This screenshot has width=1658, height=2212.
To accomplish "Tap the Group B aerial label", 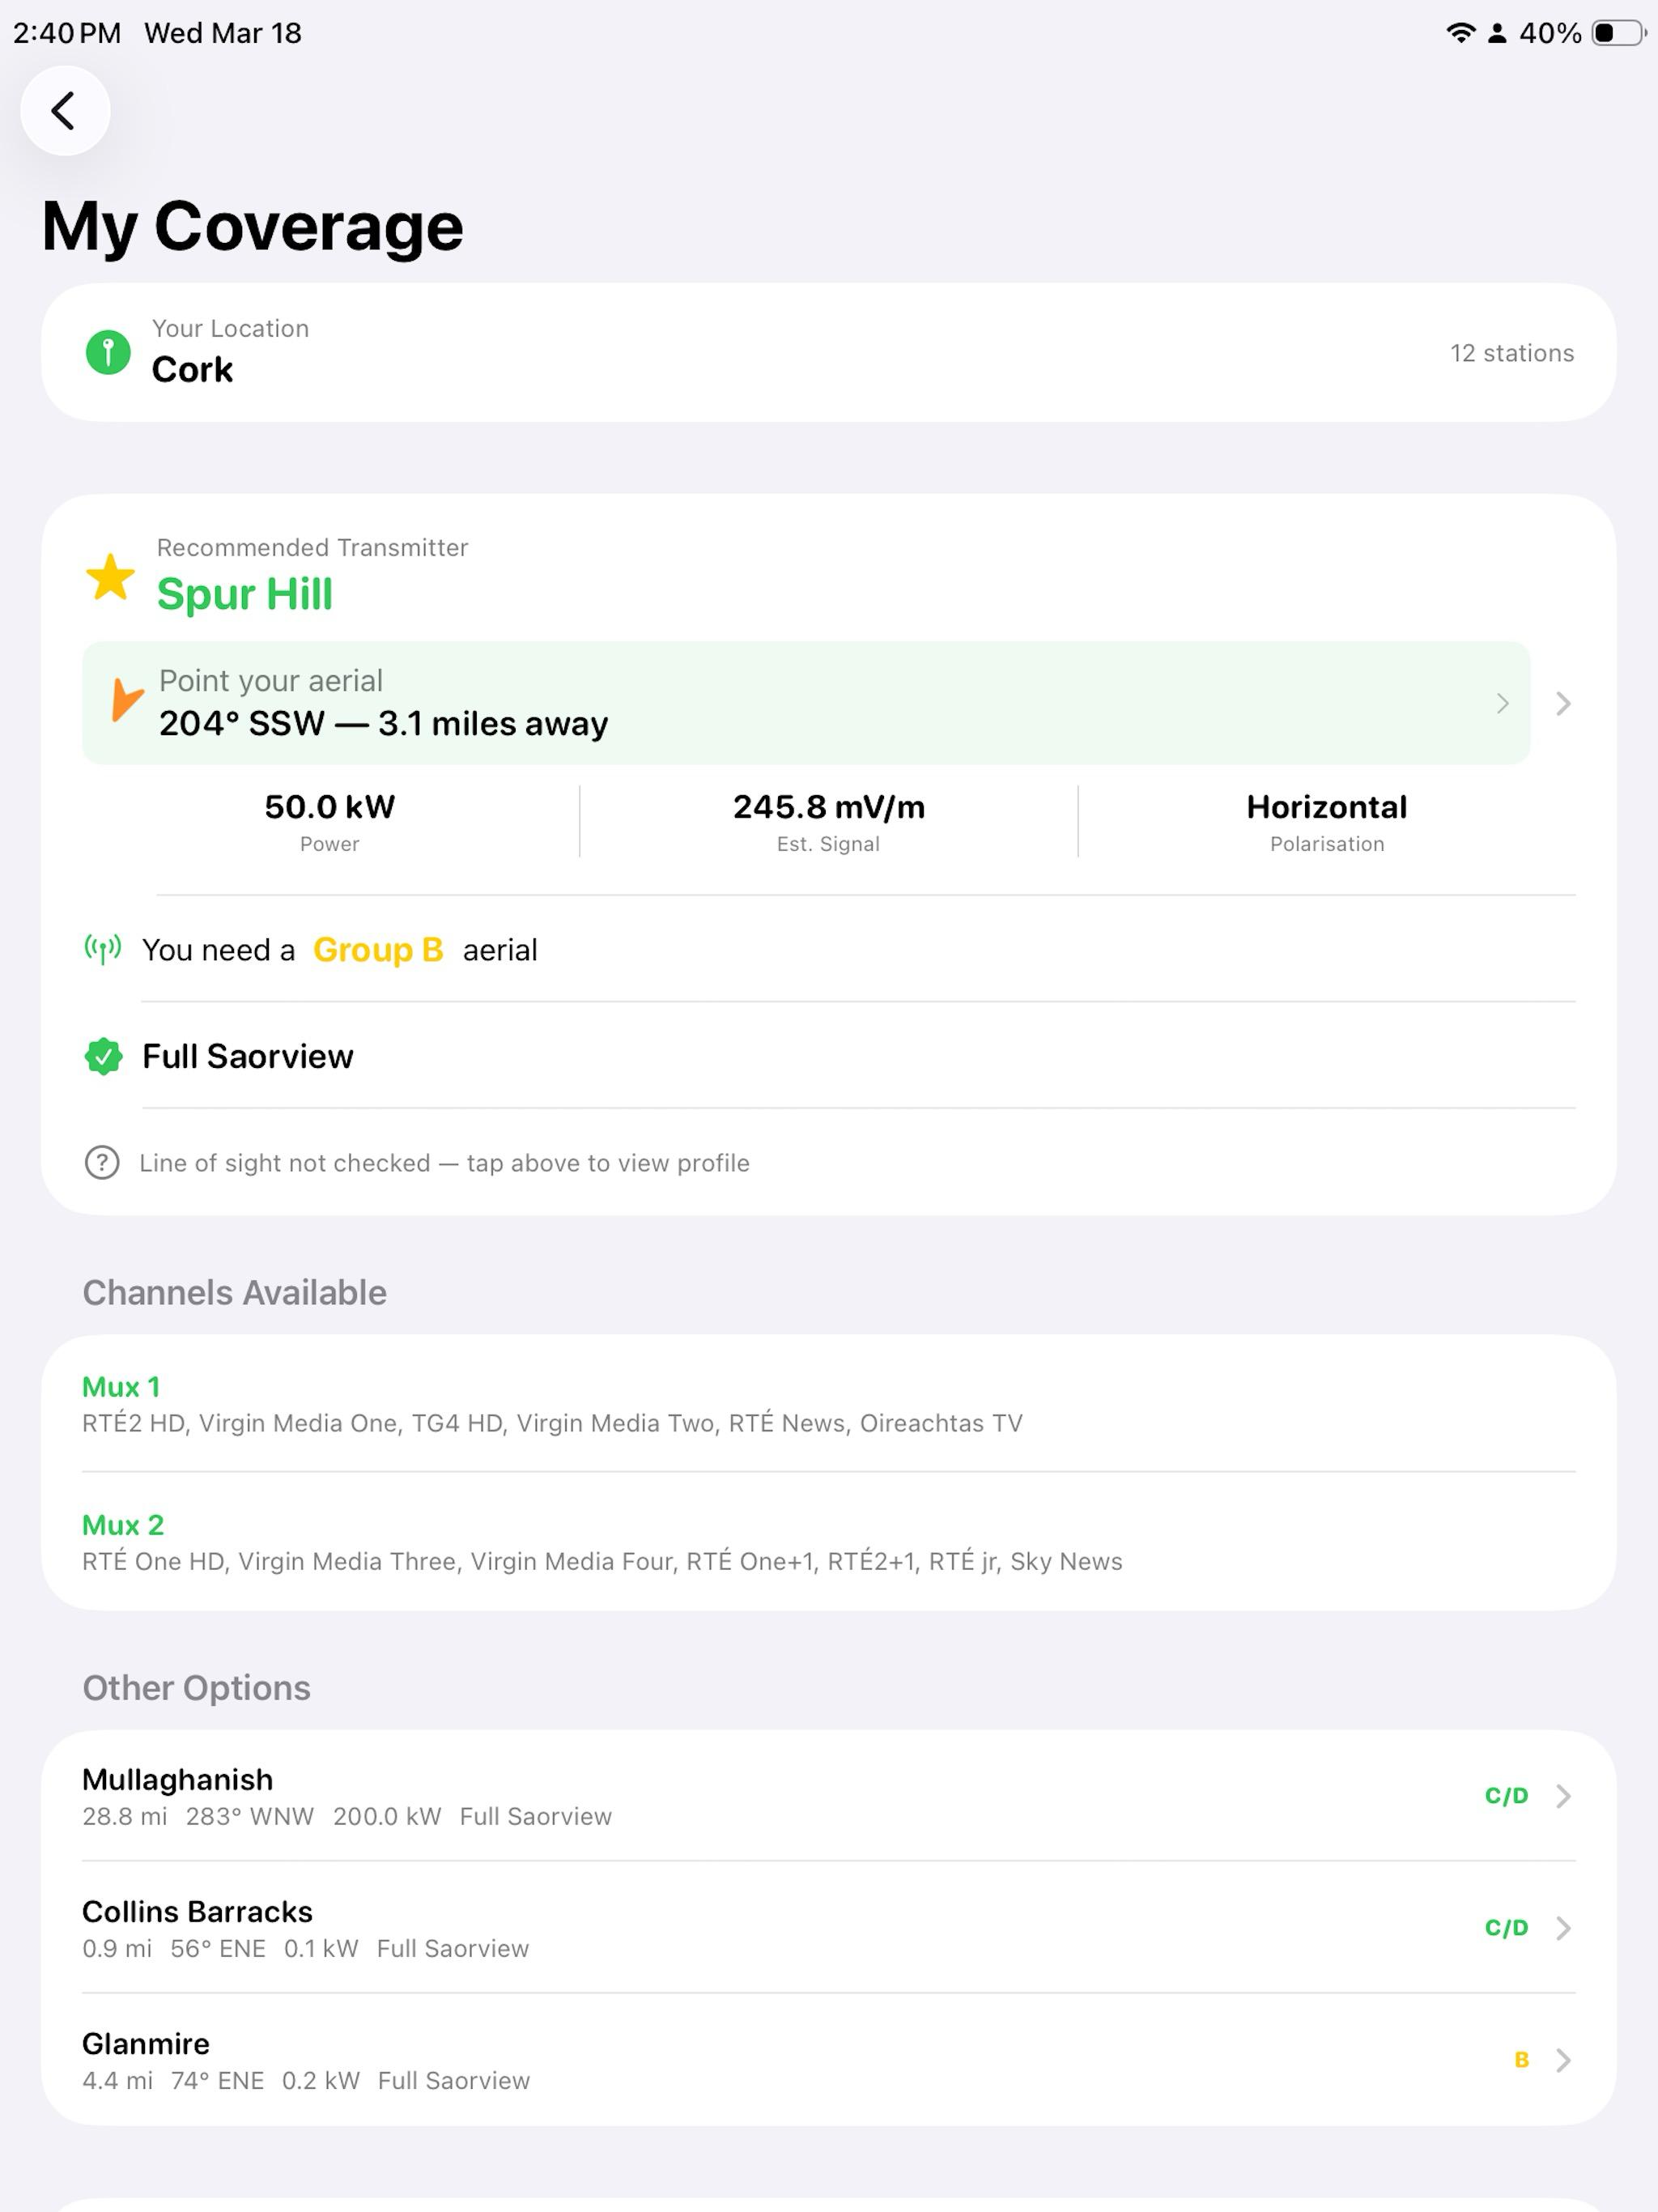I will [378, 950].
